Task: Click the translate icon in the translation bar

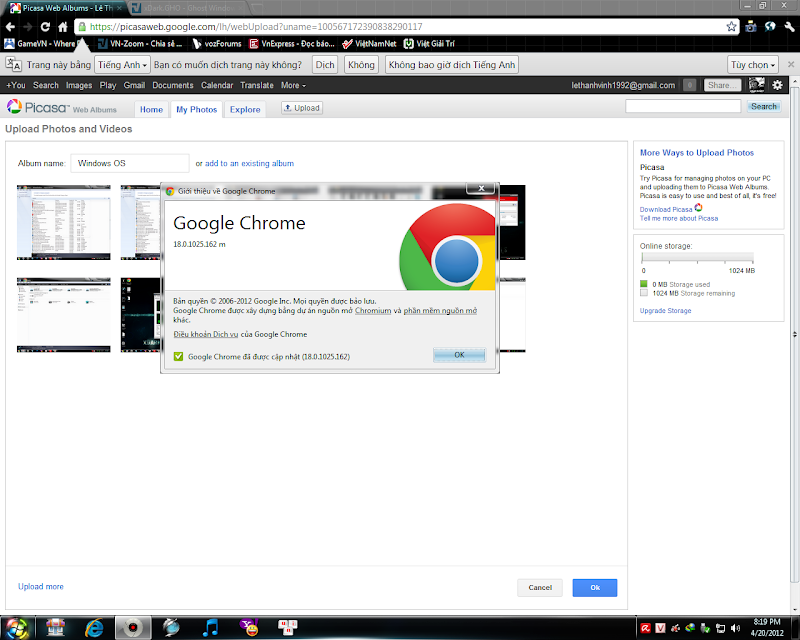Action: pyautogui.click(x=13, y=65)
